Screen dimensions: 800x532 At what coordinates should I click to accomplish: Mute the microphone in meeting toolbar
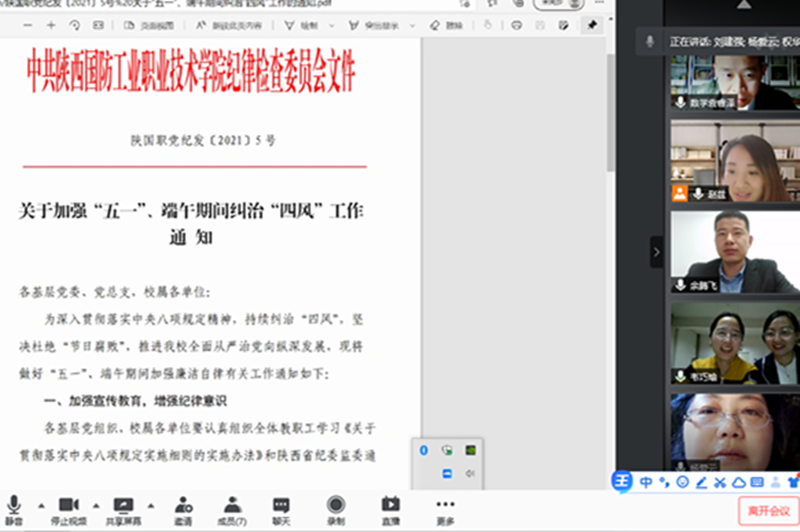pyautogui.click(x=14, y=507)
